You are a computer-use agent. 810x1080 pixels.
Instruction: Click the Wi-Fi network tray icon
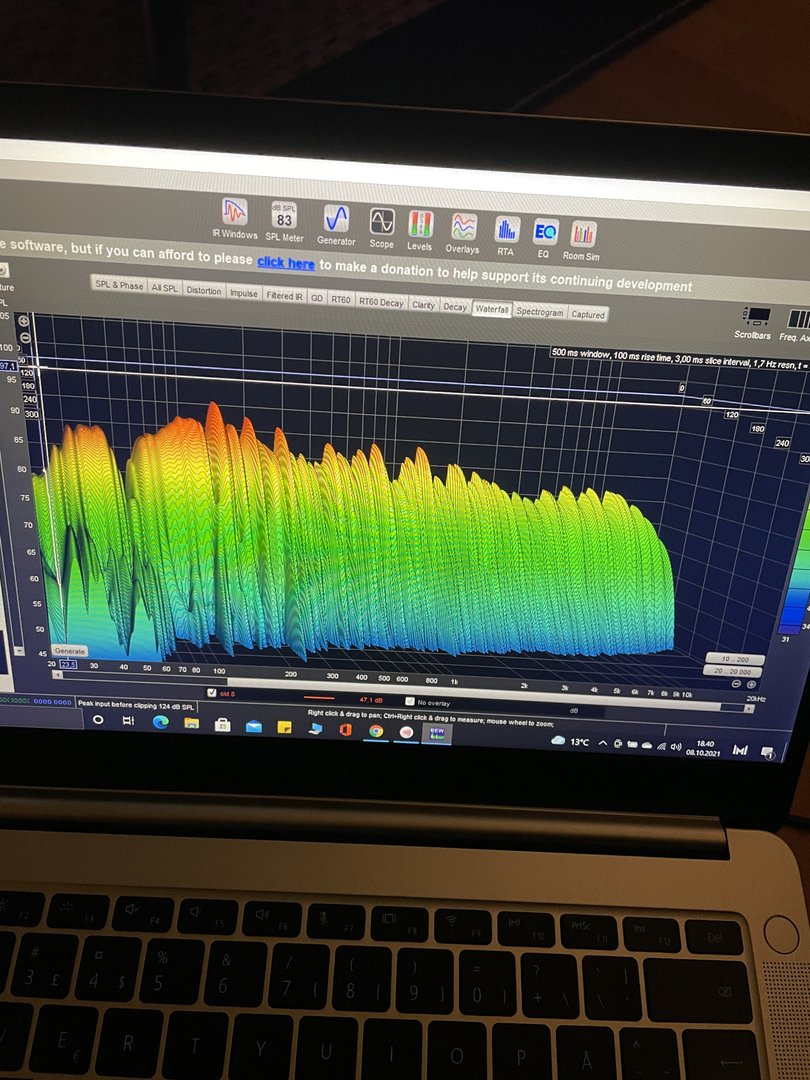coord(662,746)
